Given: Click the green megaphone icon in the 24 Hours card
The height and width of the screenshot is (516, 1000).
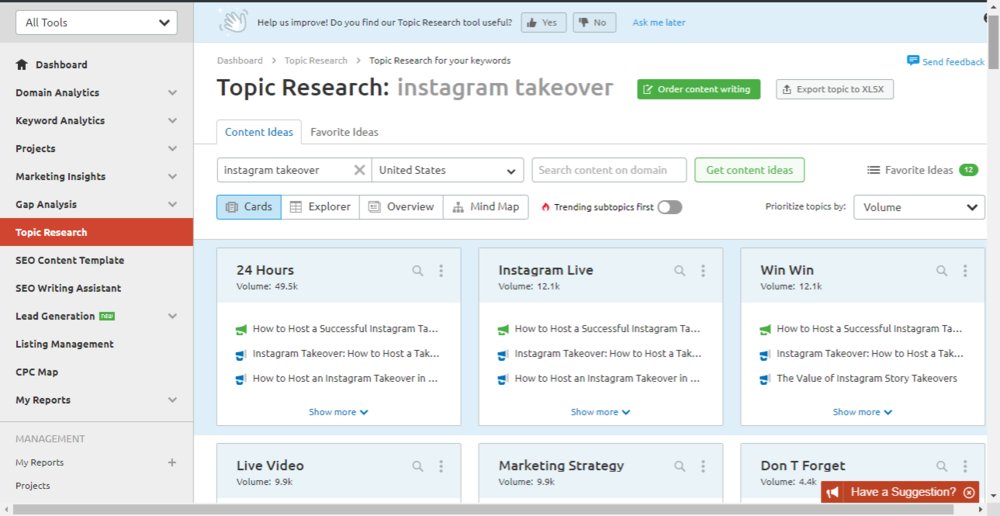Looking at the screenshot, I should pos(240,330).
